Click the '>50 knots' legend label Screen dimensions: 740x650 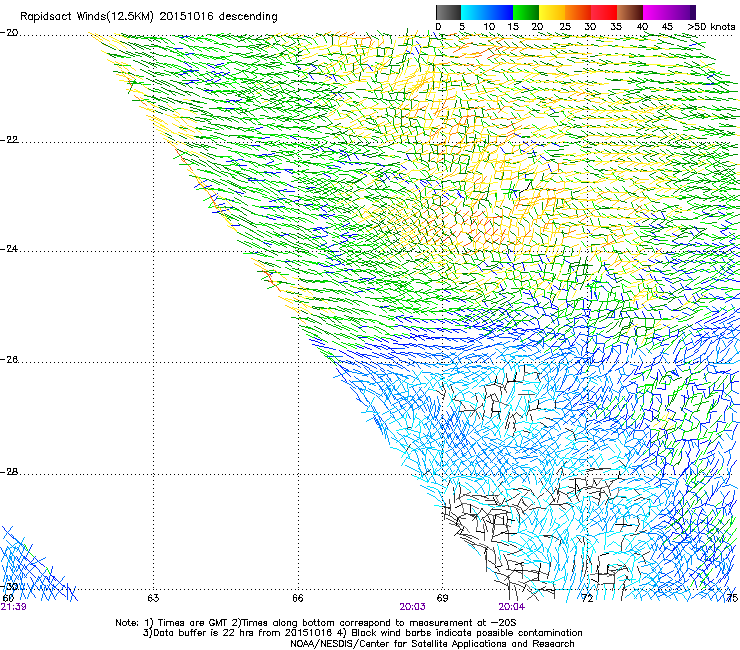coord(711,27)
